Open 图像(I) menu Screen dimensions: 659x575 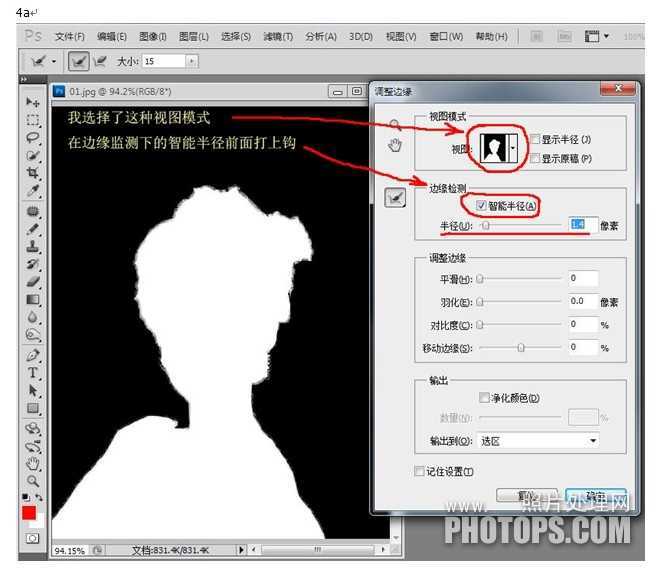pos(153,37)
